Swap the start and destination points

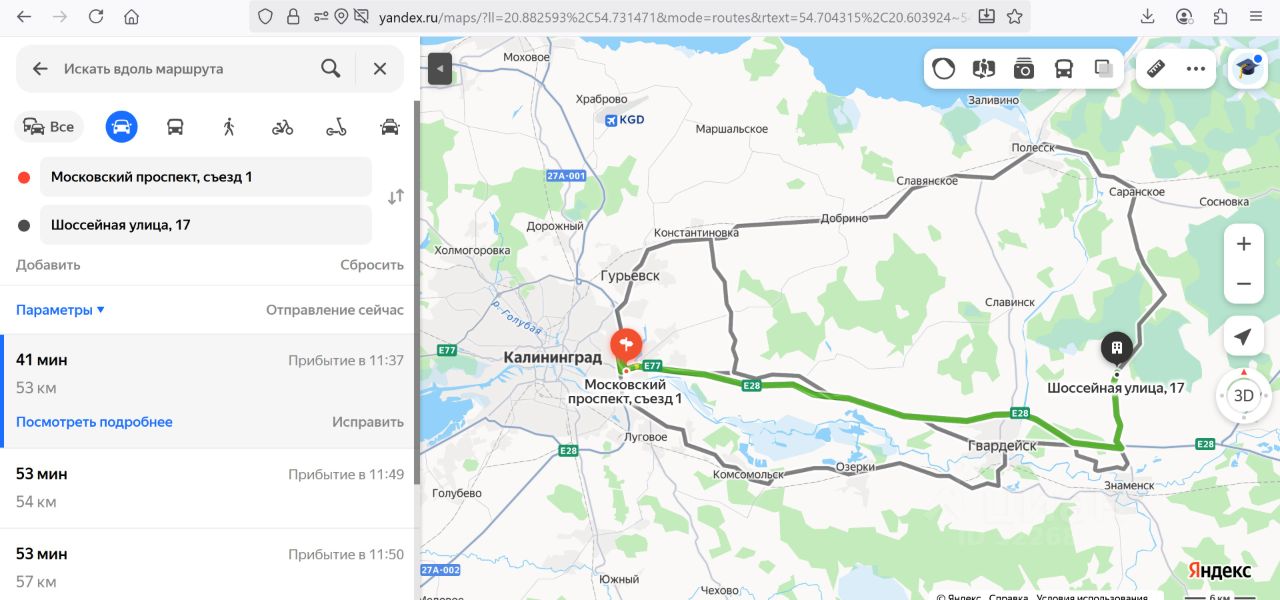coord(396,196)
